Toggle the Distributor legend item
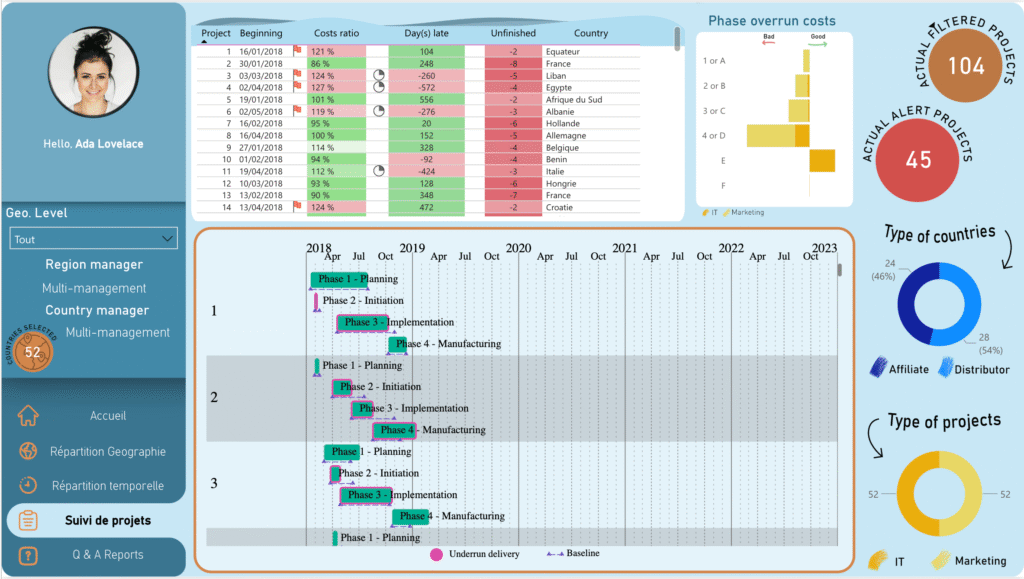The width and height of the screenshot is (1024, 579). 974,368
